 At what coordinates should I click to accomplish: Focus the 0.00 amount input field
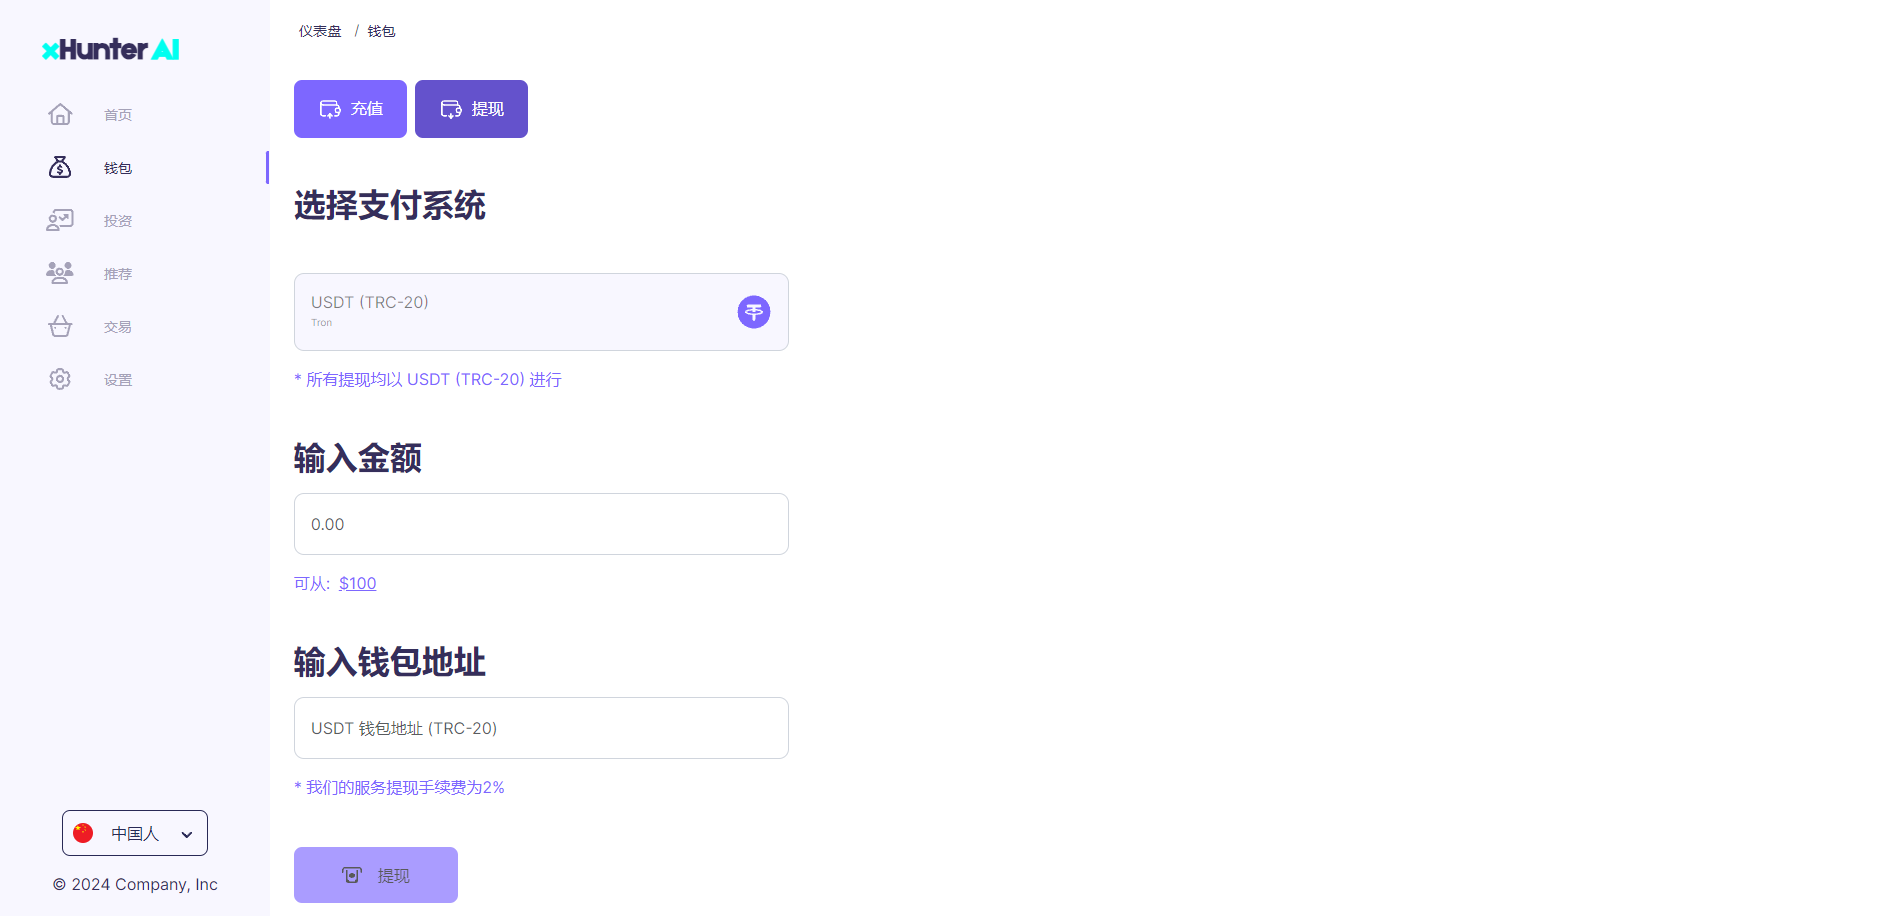(540, 524)
